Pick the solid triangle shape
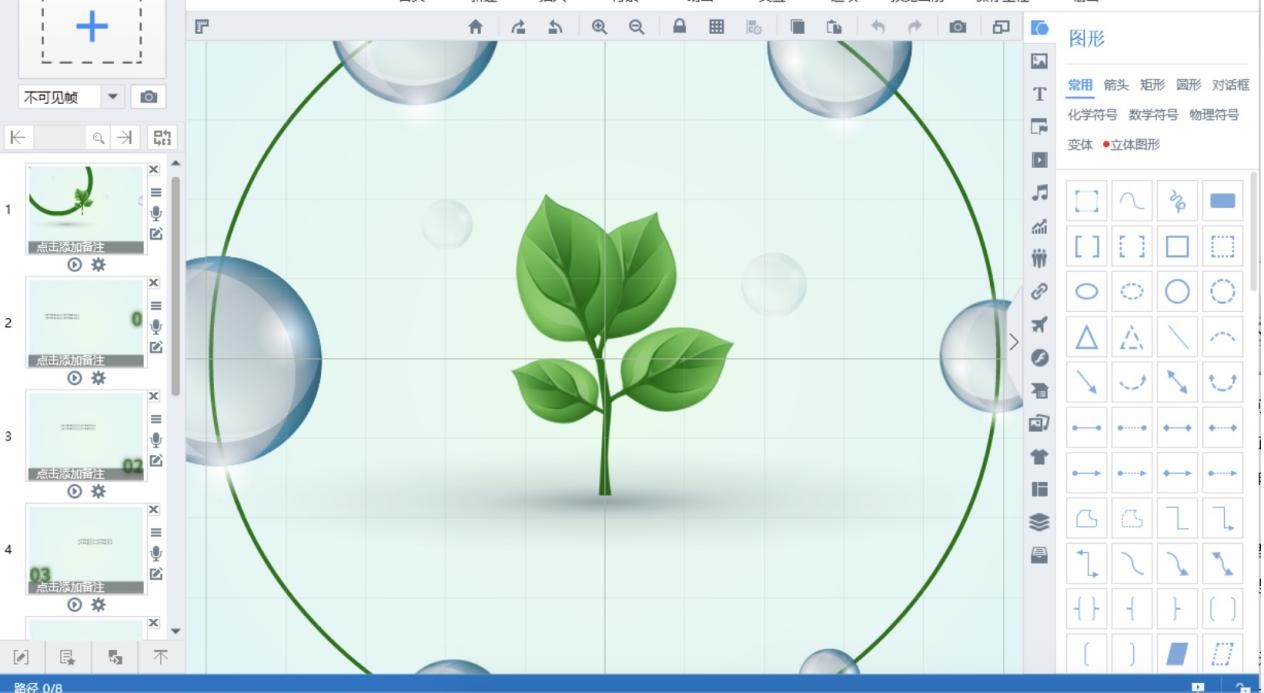Image resolution: width=1264 pixels, height=693 pixels. [1087, 337]
